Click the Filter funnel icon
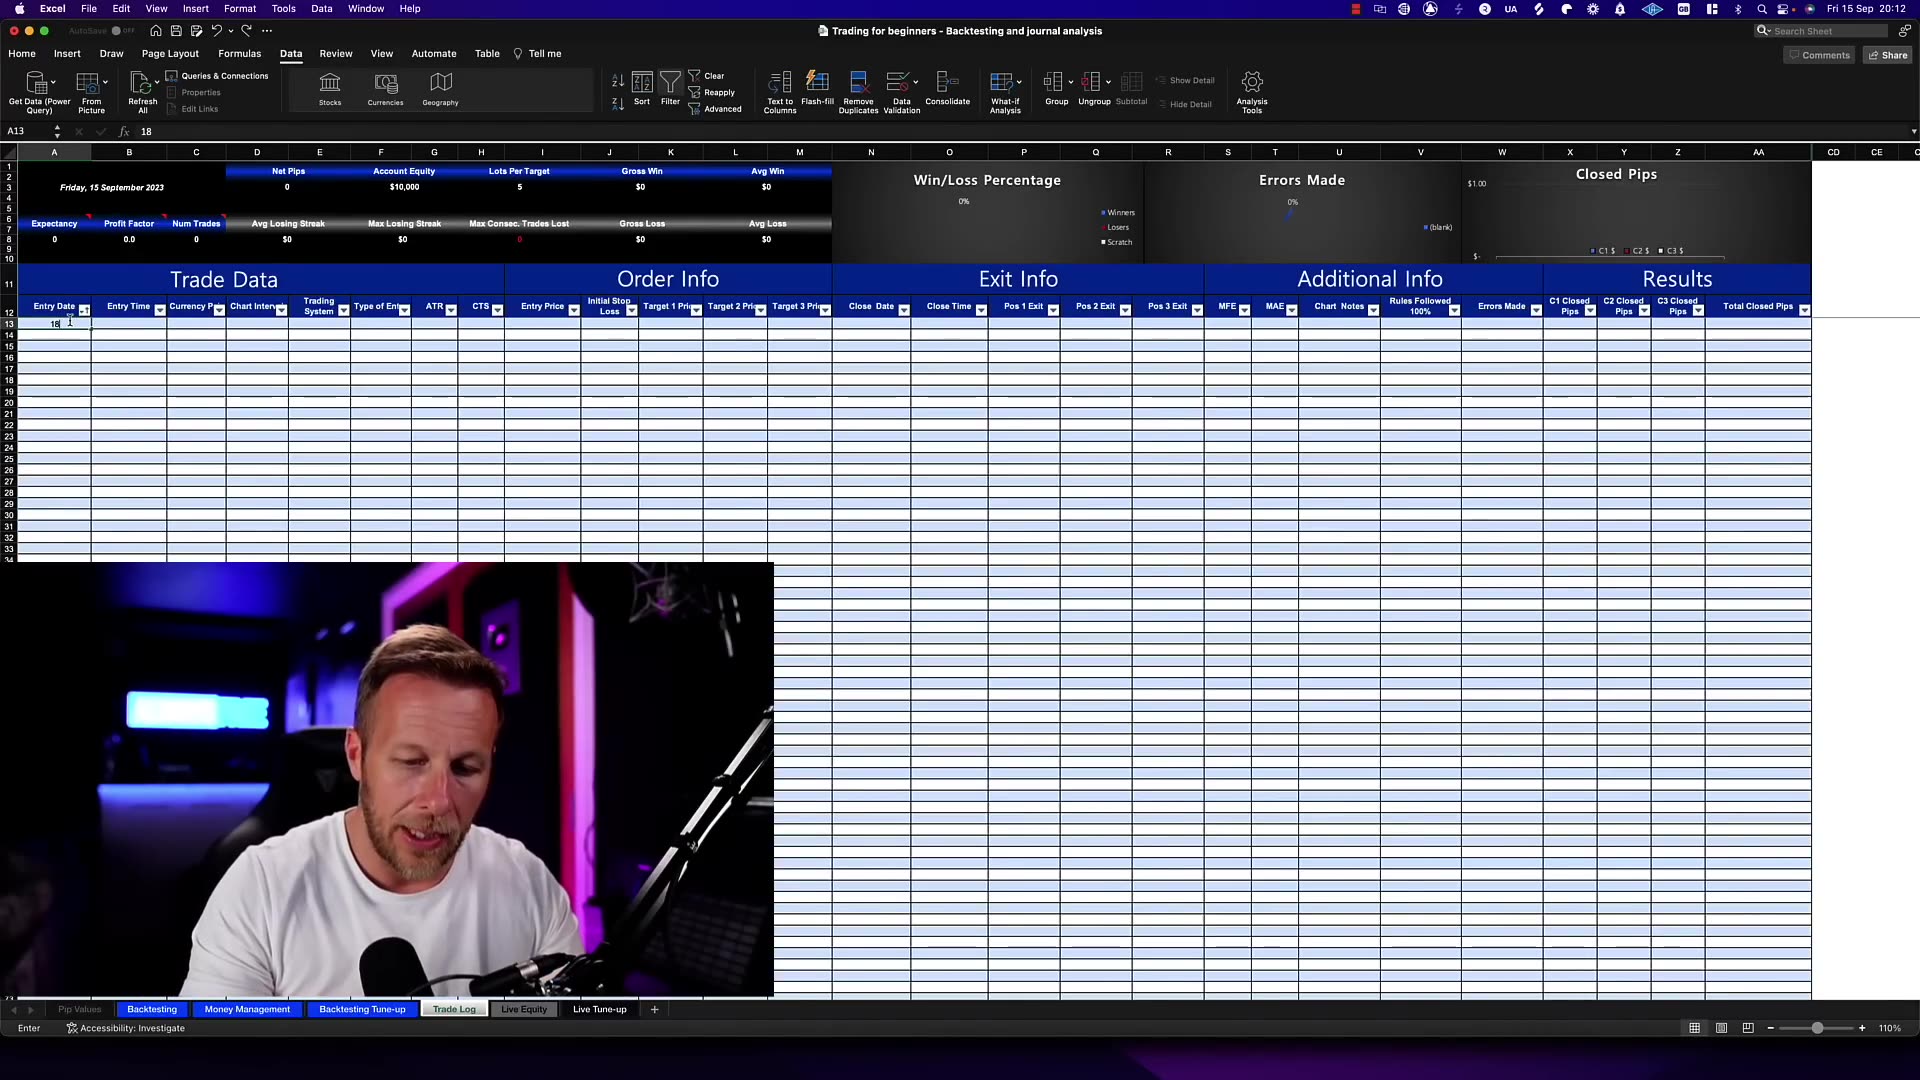 click(x=670, y=82)
